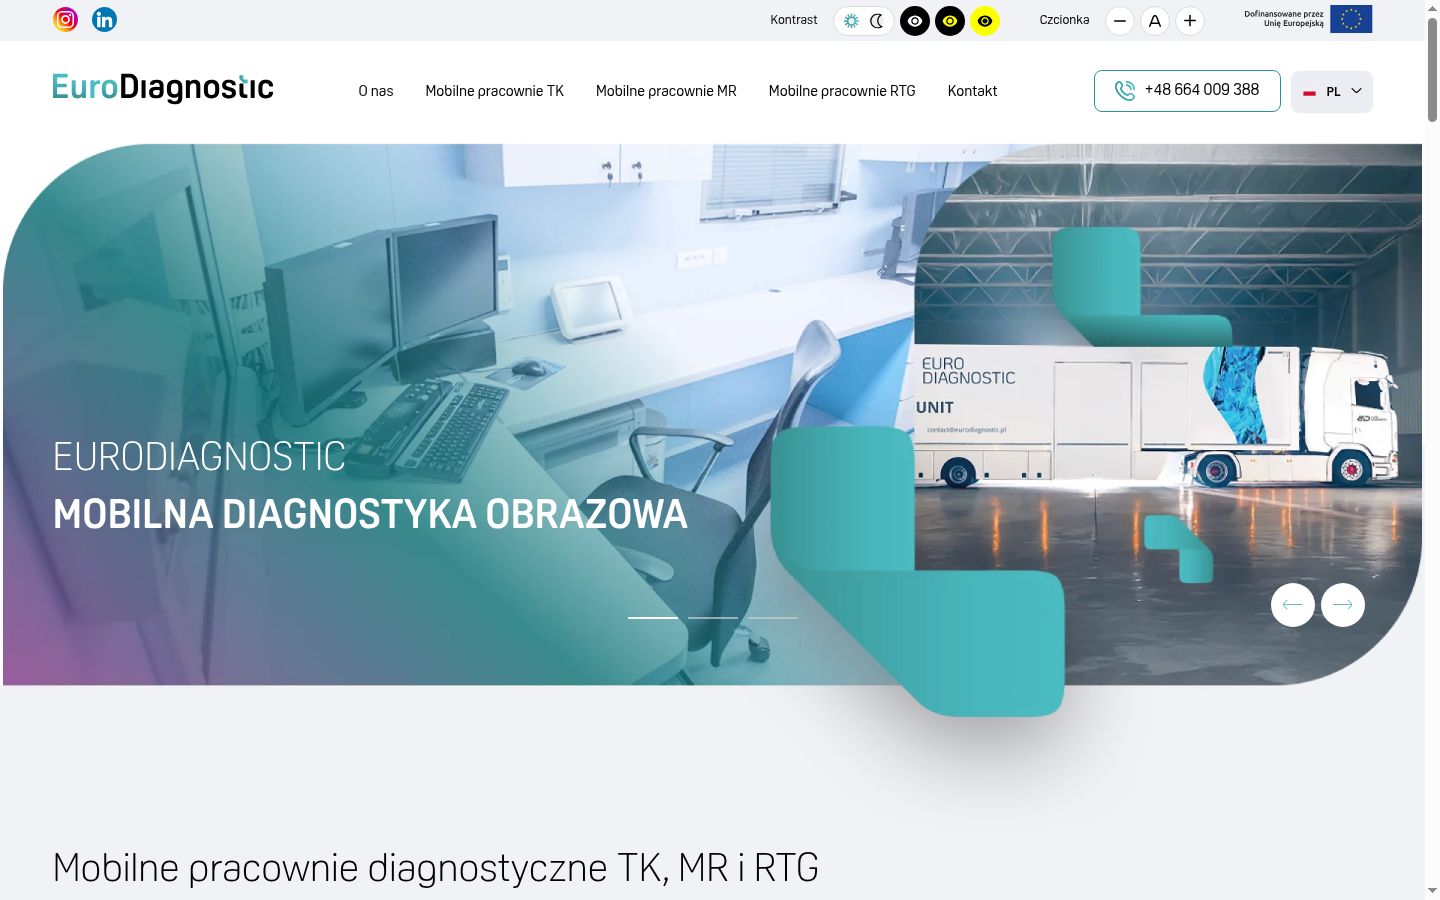Switch to dark mode moon icon

coord(877,21)
